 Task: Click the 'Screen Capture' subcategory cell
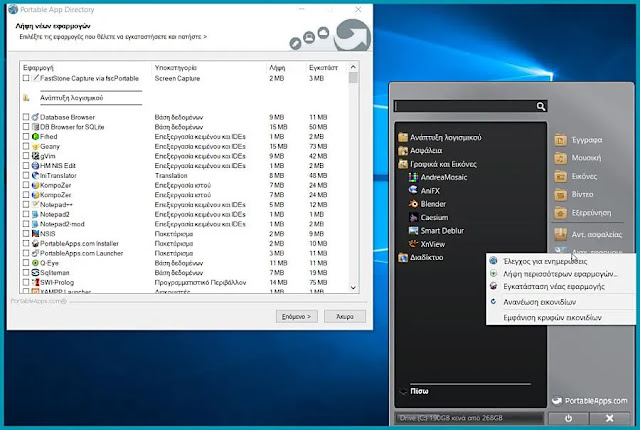[x=177, y=78]
